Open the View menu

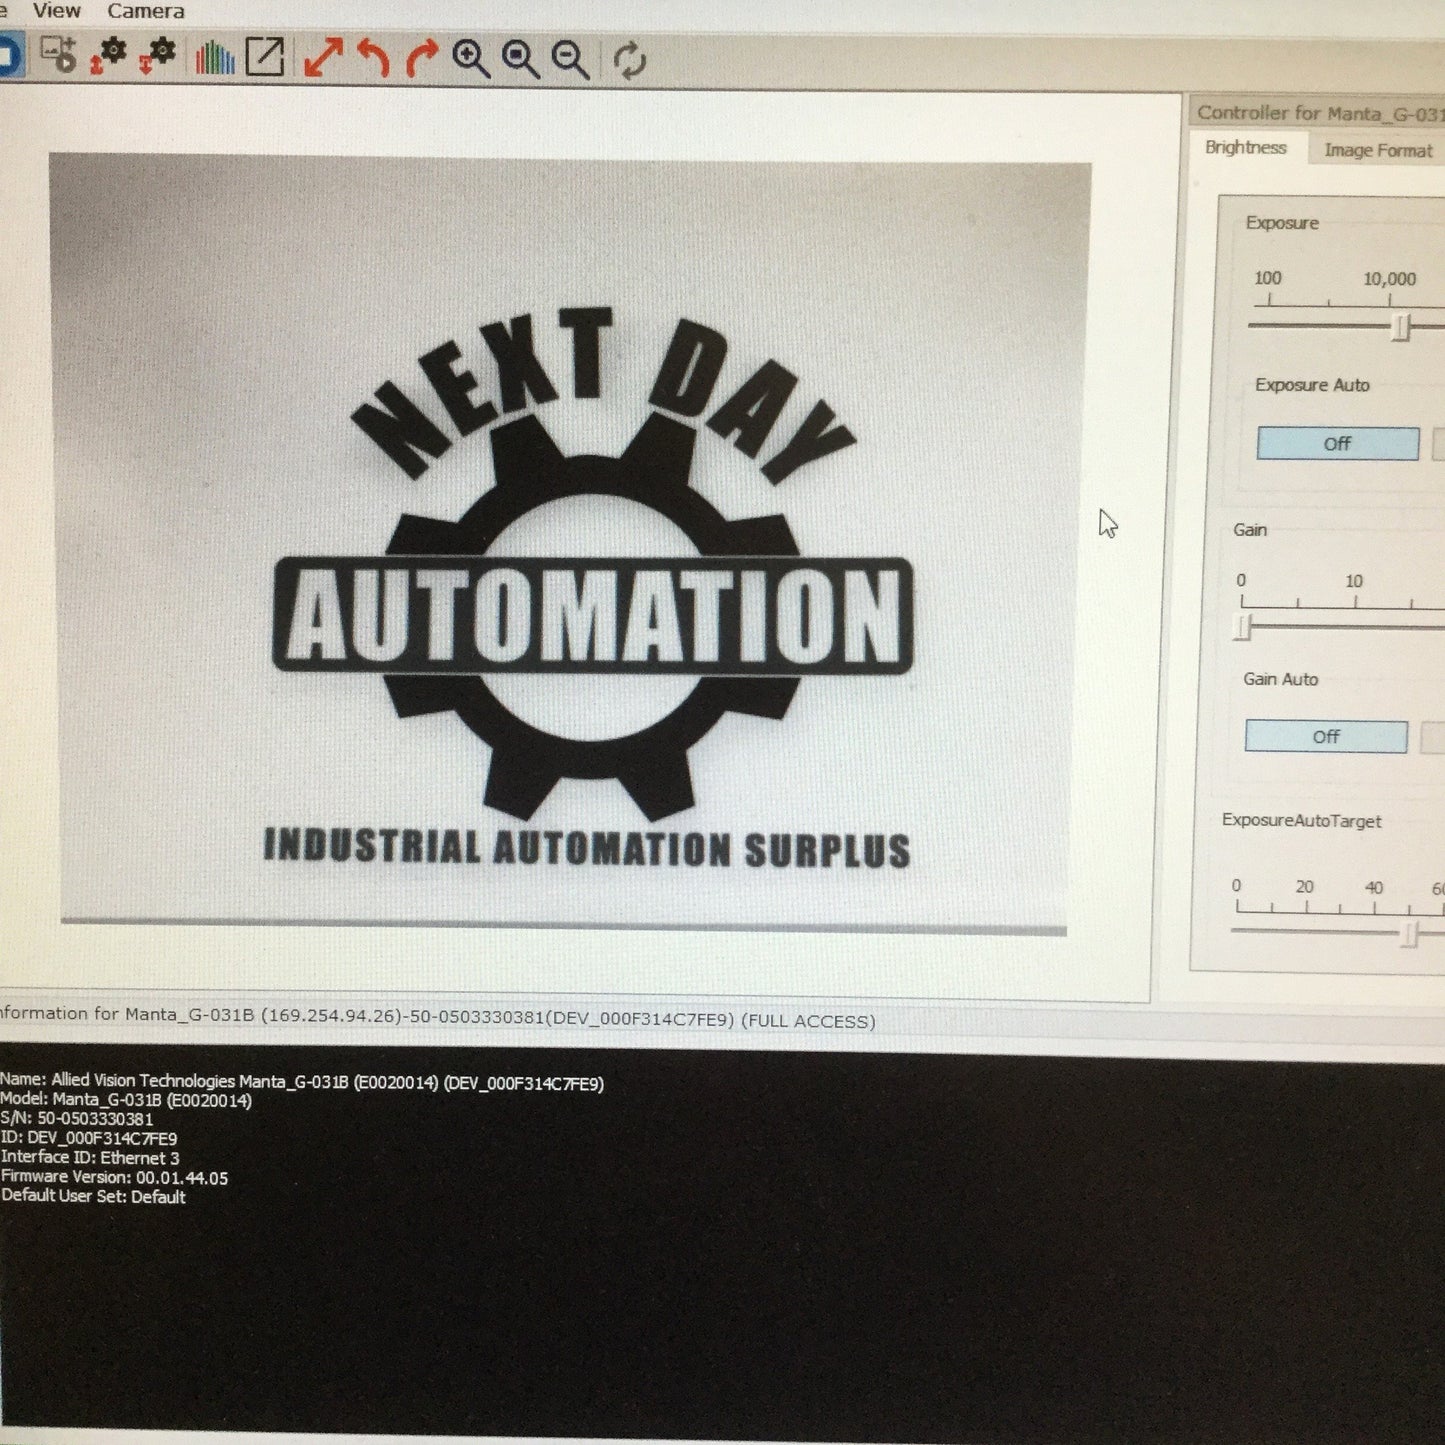[56, 11]
